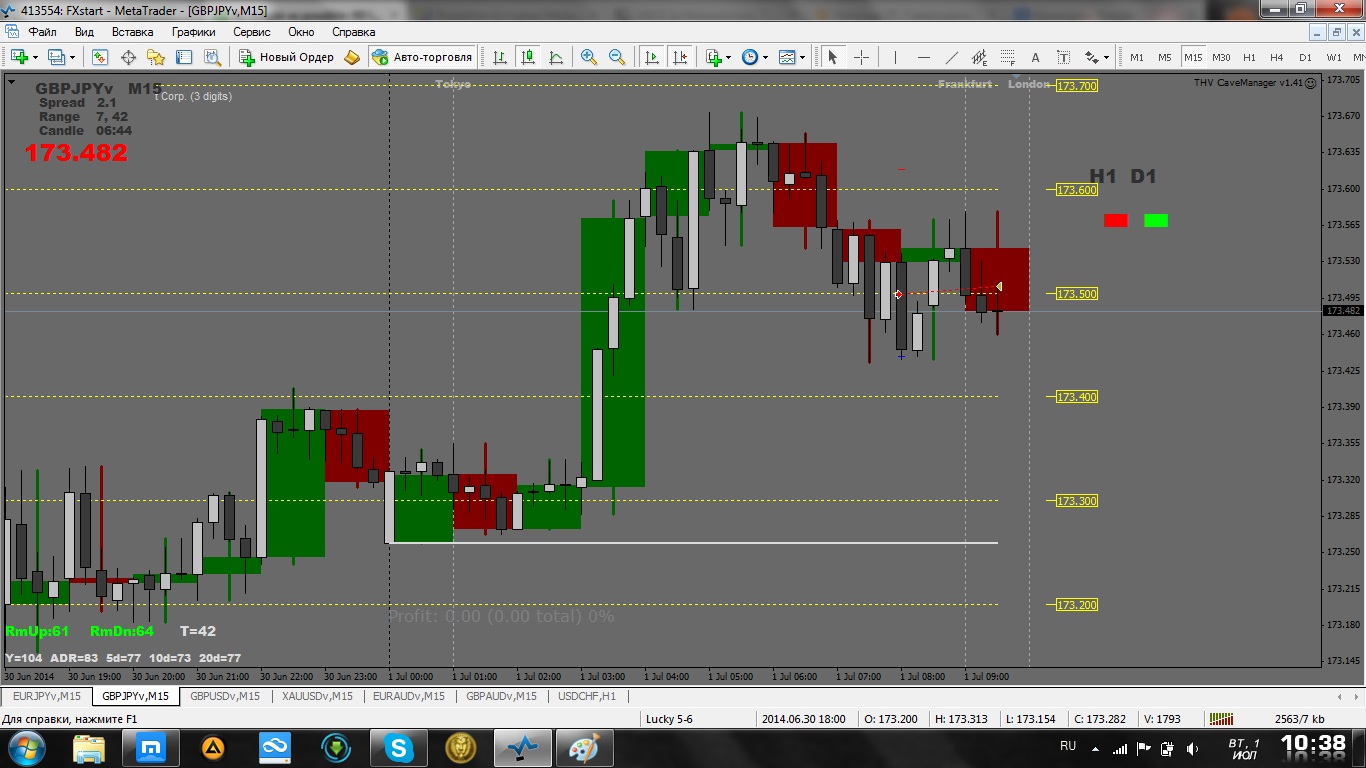Switch chart to bar chart mode

[499, 57]
